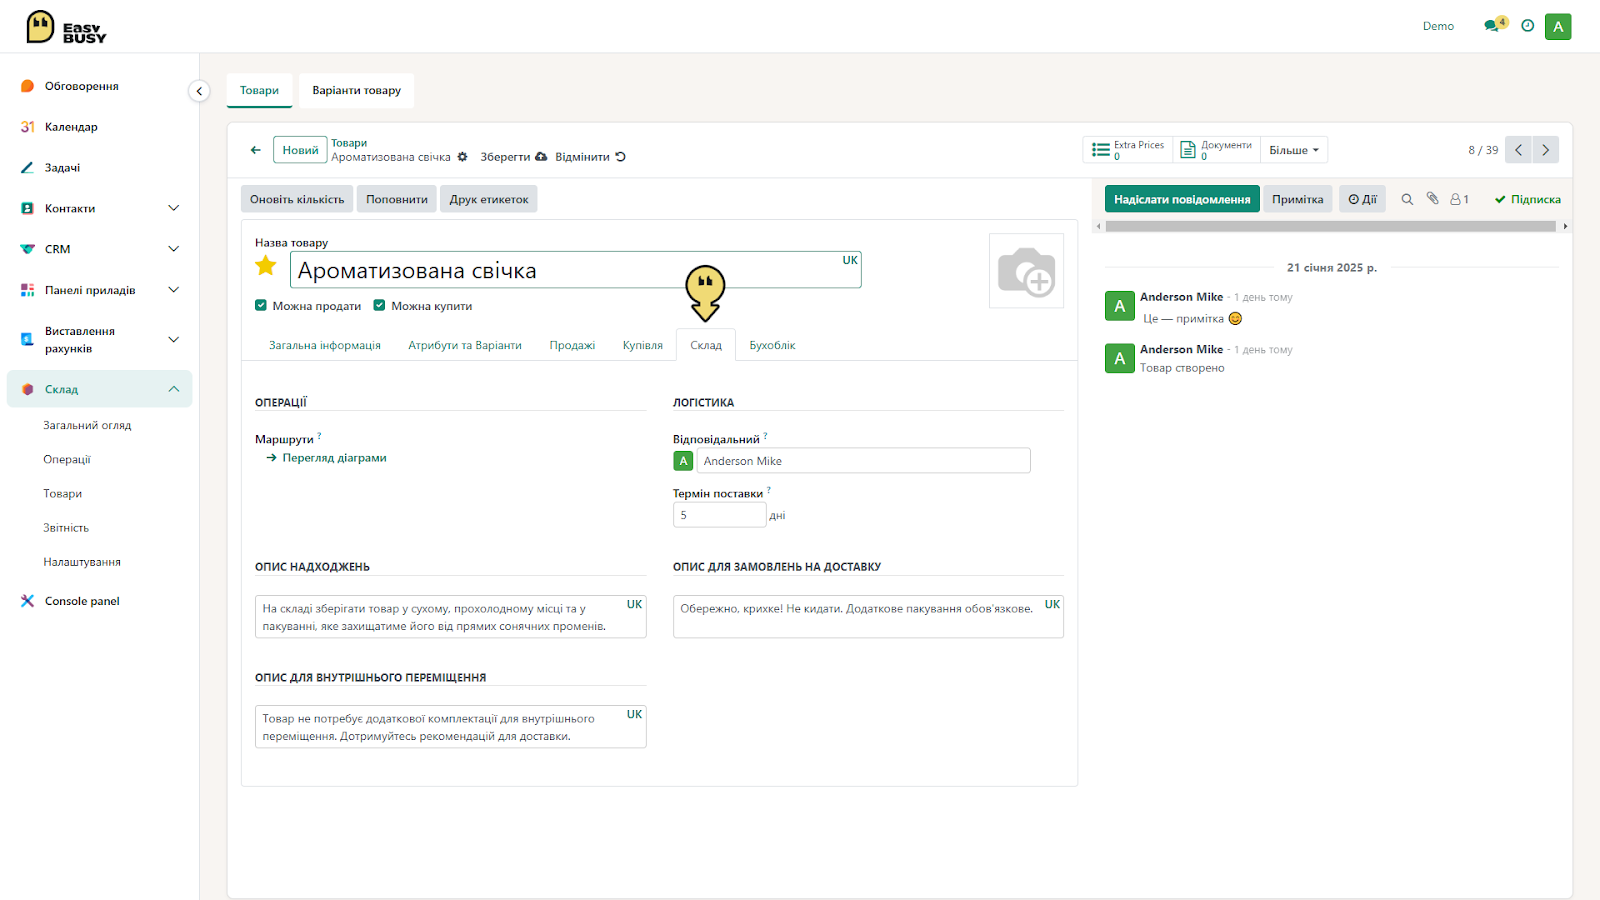Open Console panel in the sidebar
Screen dimensions: 1600x900
pyautogui.click(x=82, y=601)
